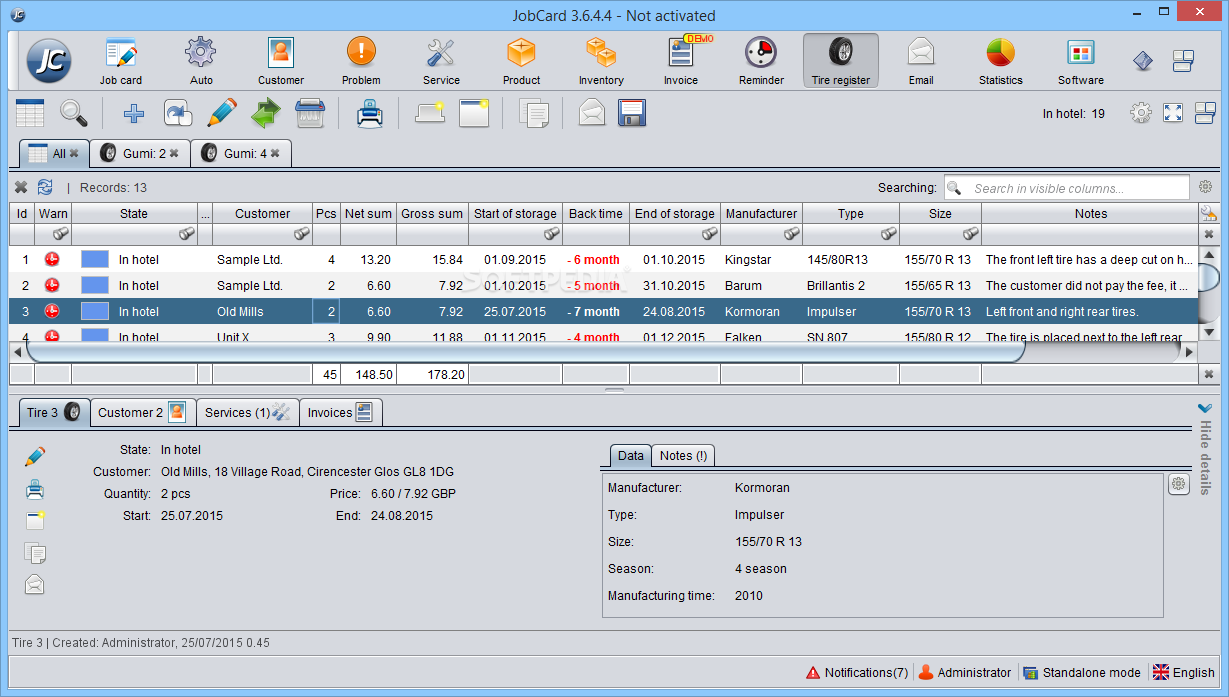The height and width of the screenshot is (697, 1229).
Task: Click printer icon in details panel
Action: (35, 489)
